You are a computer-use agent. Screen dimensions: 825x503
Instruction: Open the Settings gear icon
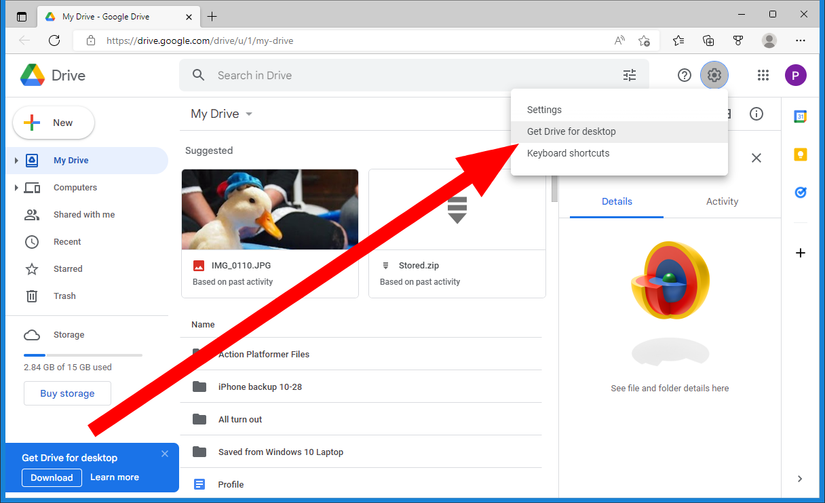pyautogui.click(x=714, y=75)
